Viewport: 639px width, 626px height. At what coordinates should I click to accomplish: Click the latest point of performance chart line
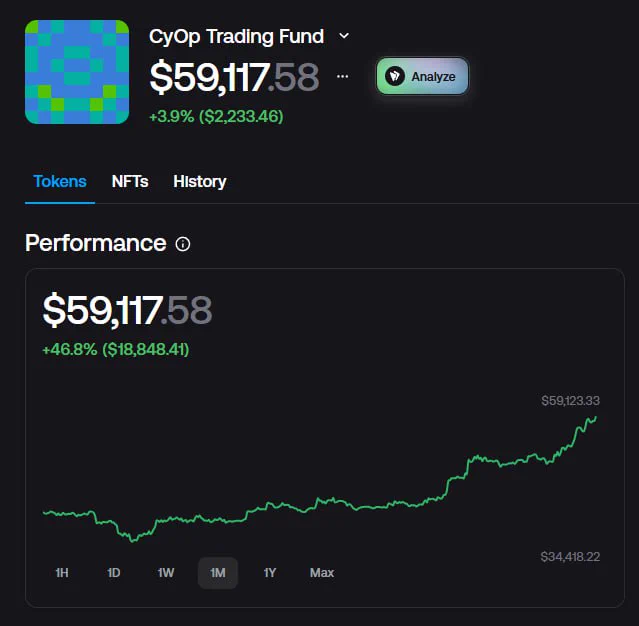[x=596, y=417]
